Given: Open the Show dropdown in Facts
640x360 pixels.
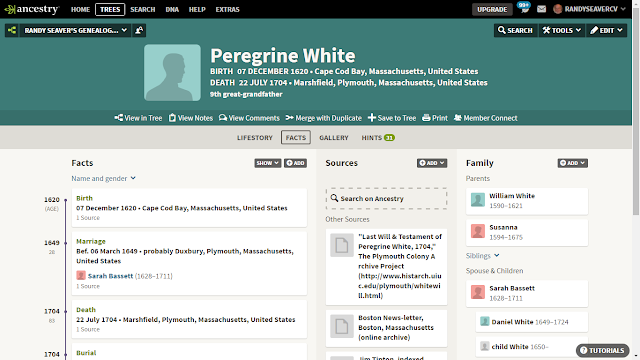Looking at the screenshot, I should coord(267,163).
